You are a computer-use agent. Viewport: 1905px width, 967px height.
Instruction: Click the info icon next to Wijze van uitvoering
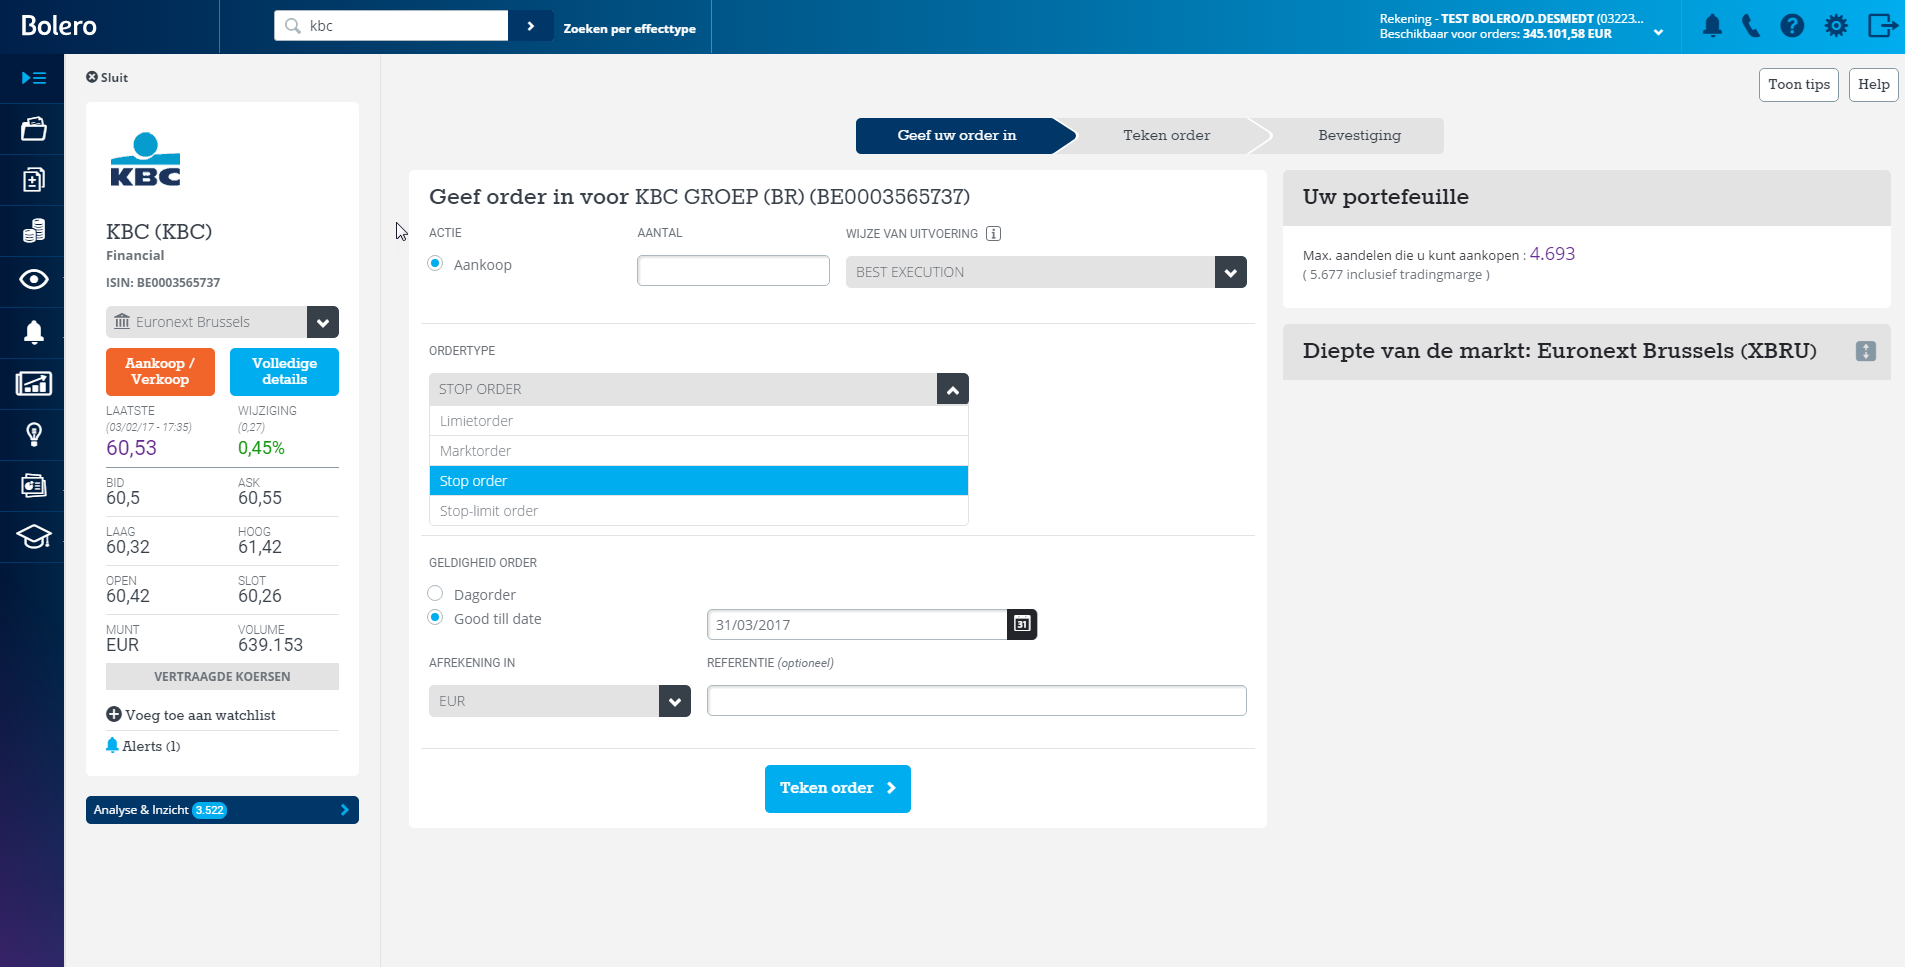(993, 234)
